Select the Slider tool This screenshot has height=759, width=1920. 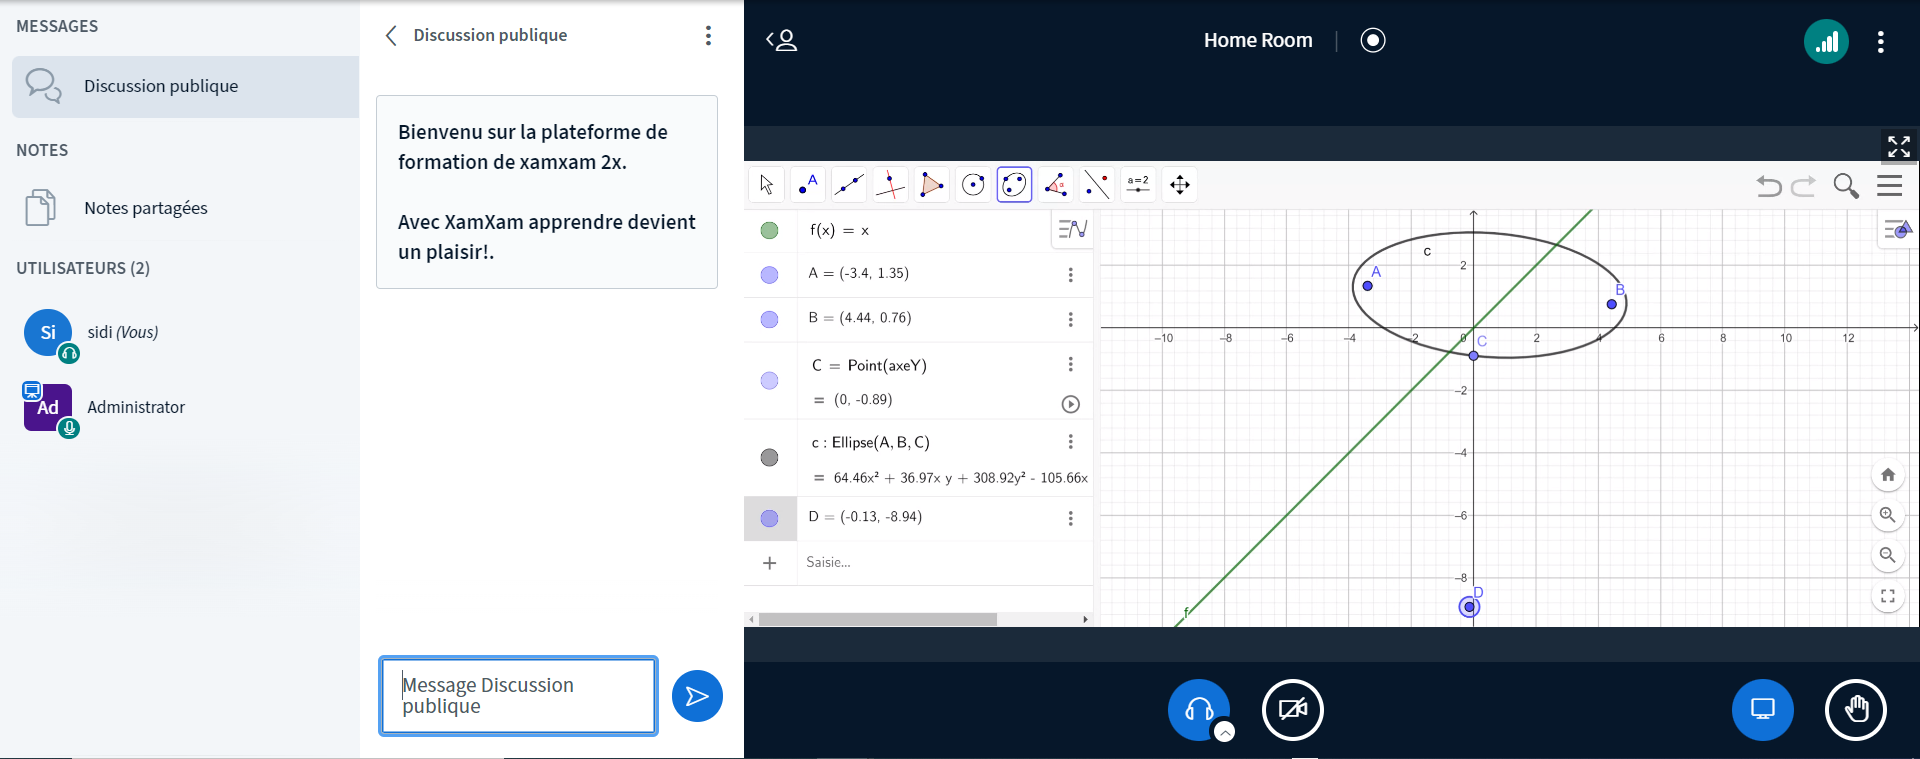click(1138, 185)
